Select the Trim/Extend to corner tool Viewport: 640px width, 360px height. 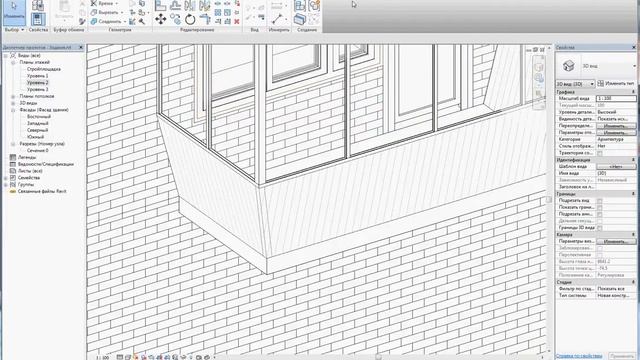(x=204, y=19)
